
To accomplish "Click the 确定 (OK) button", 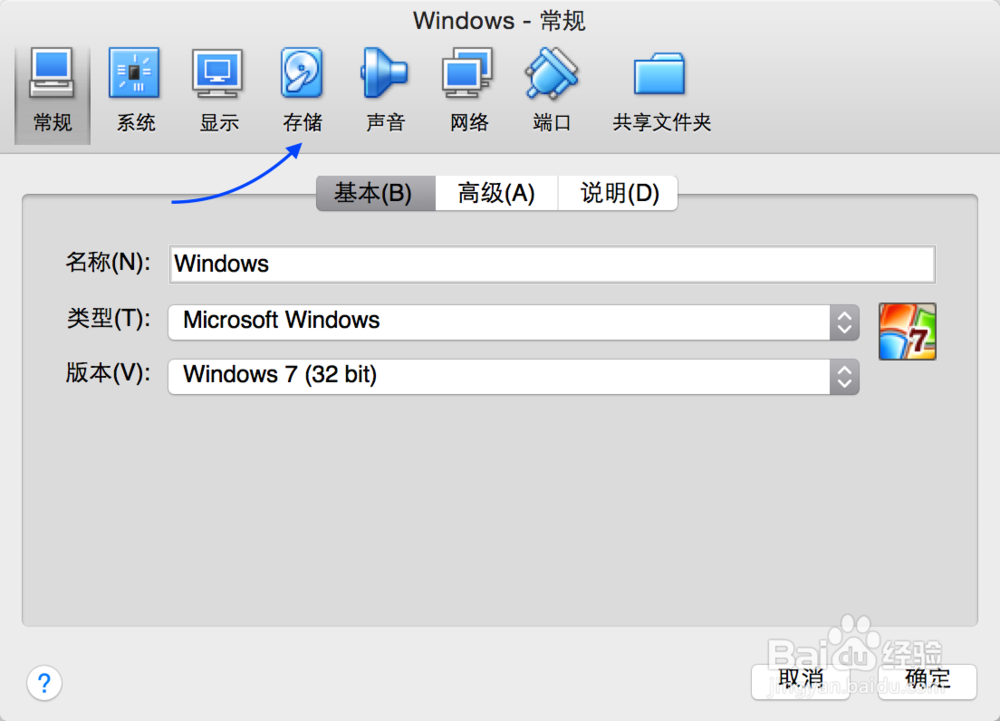I will click(926, 679).
